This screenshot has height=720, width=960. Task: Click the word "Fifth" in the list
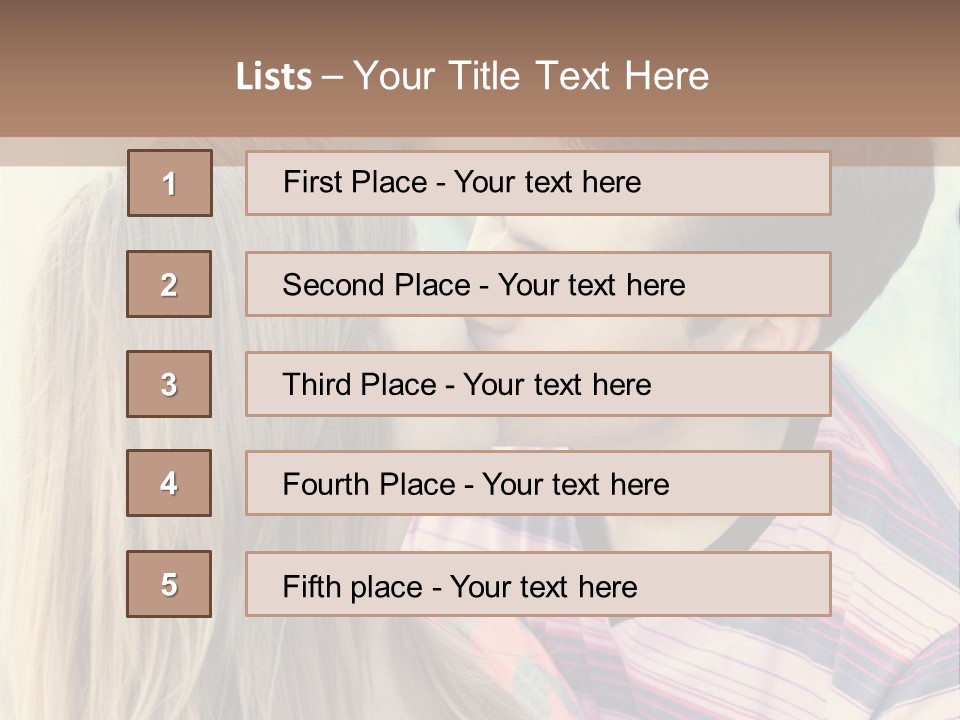312,586
